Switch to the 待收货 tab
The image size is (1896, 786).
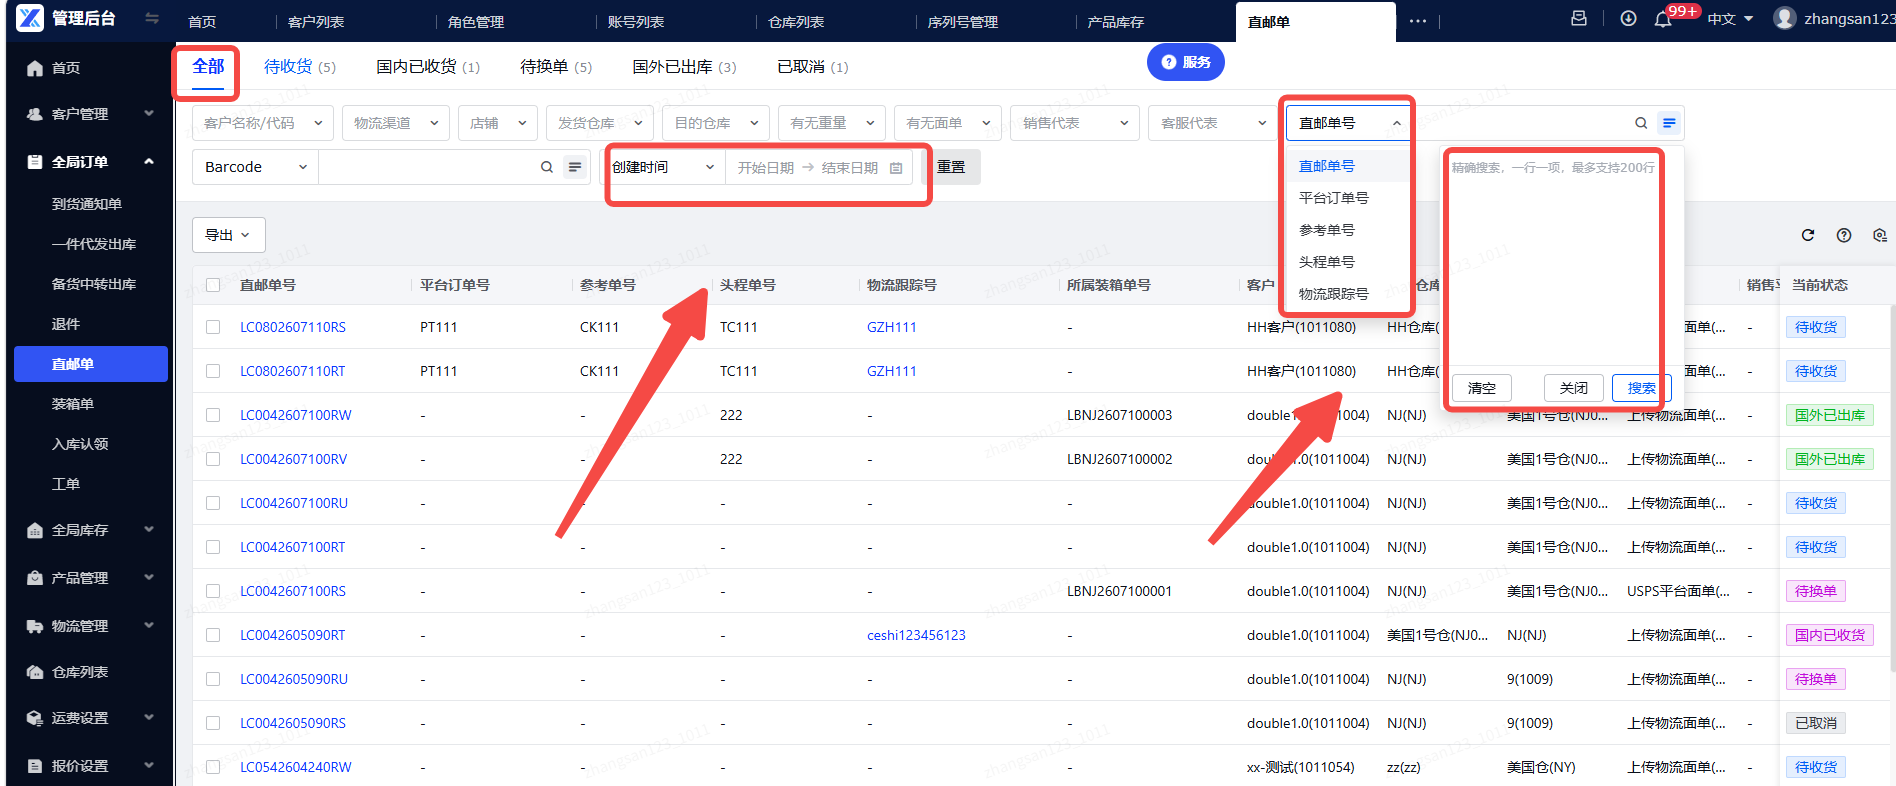coord(299,67)
